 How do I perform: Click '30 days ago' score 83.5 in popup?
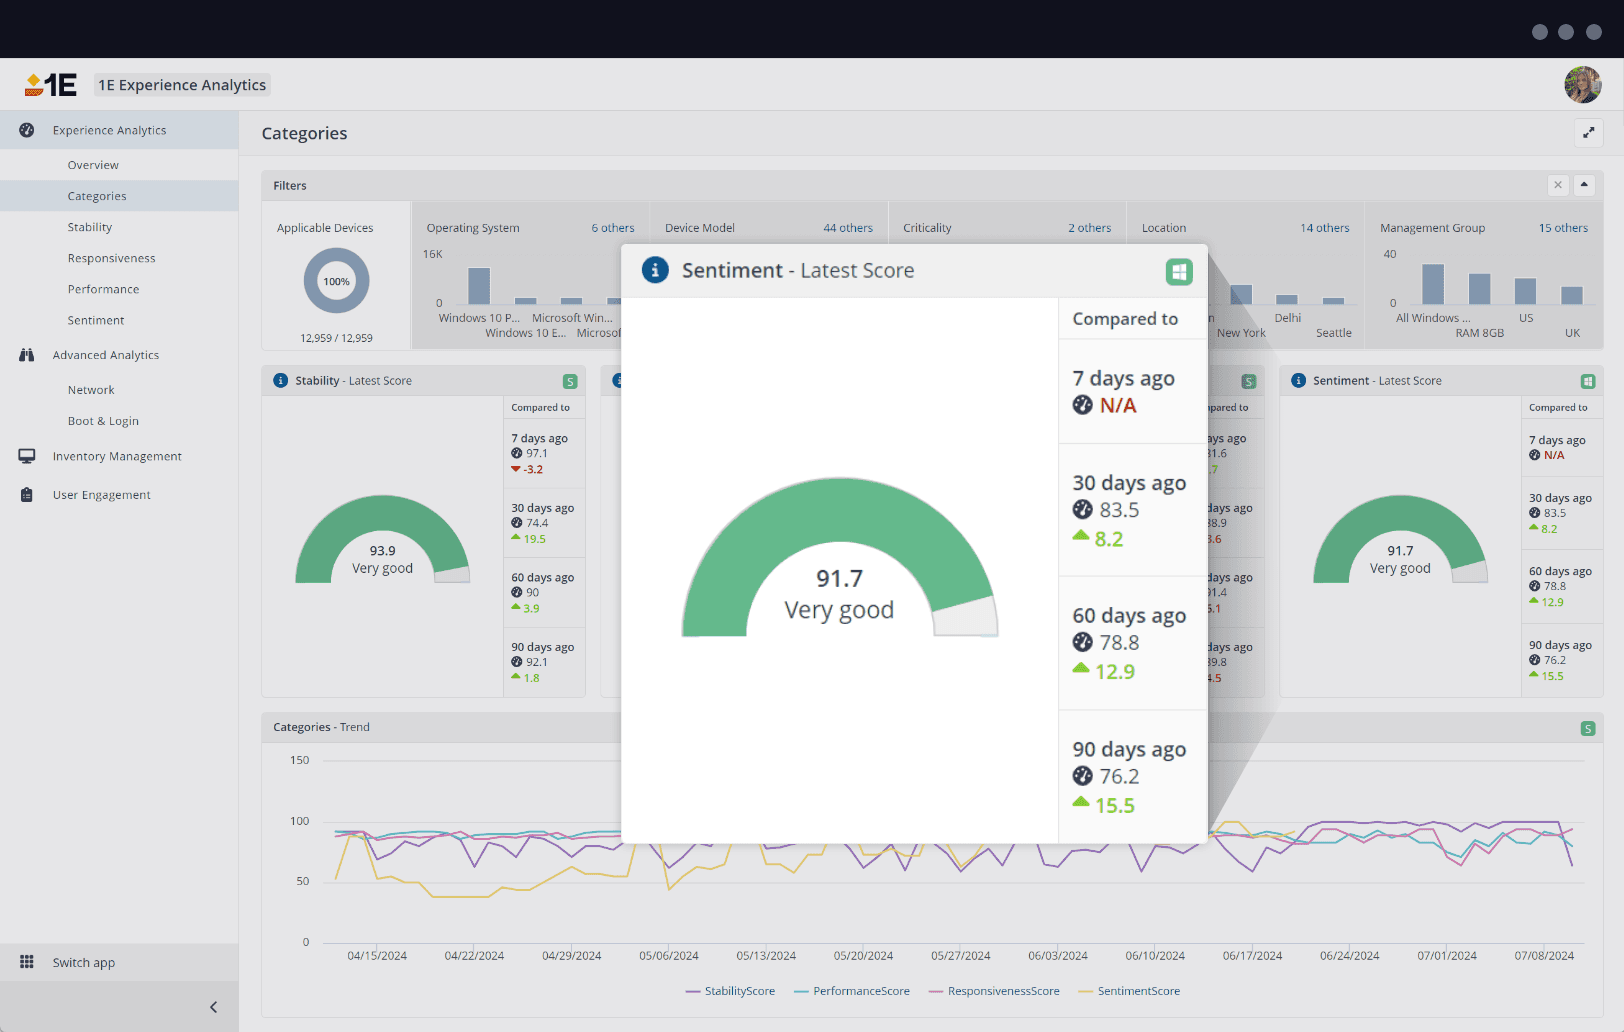(1119, 510)
